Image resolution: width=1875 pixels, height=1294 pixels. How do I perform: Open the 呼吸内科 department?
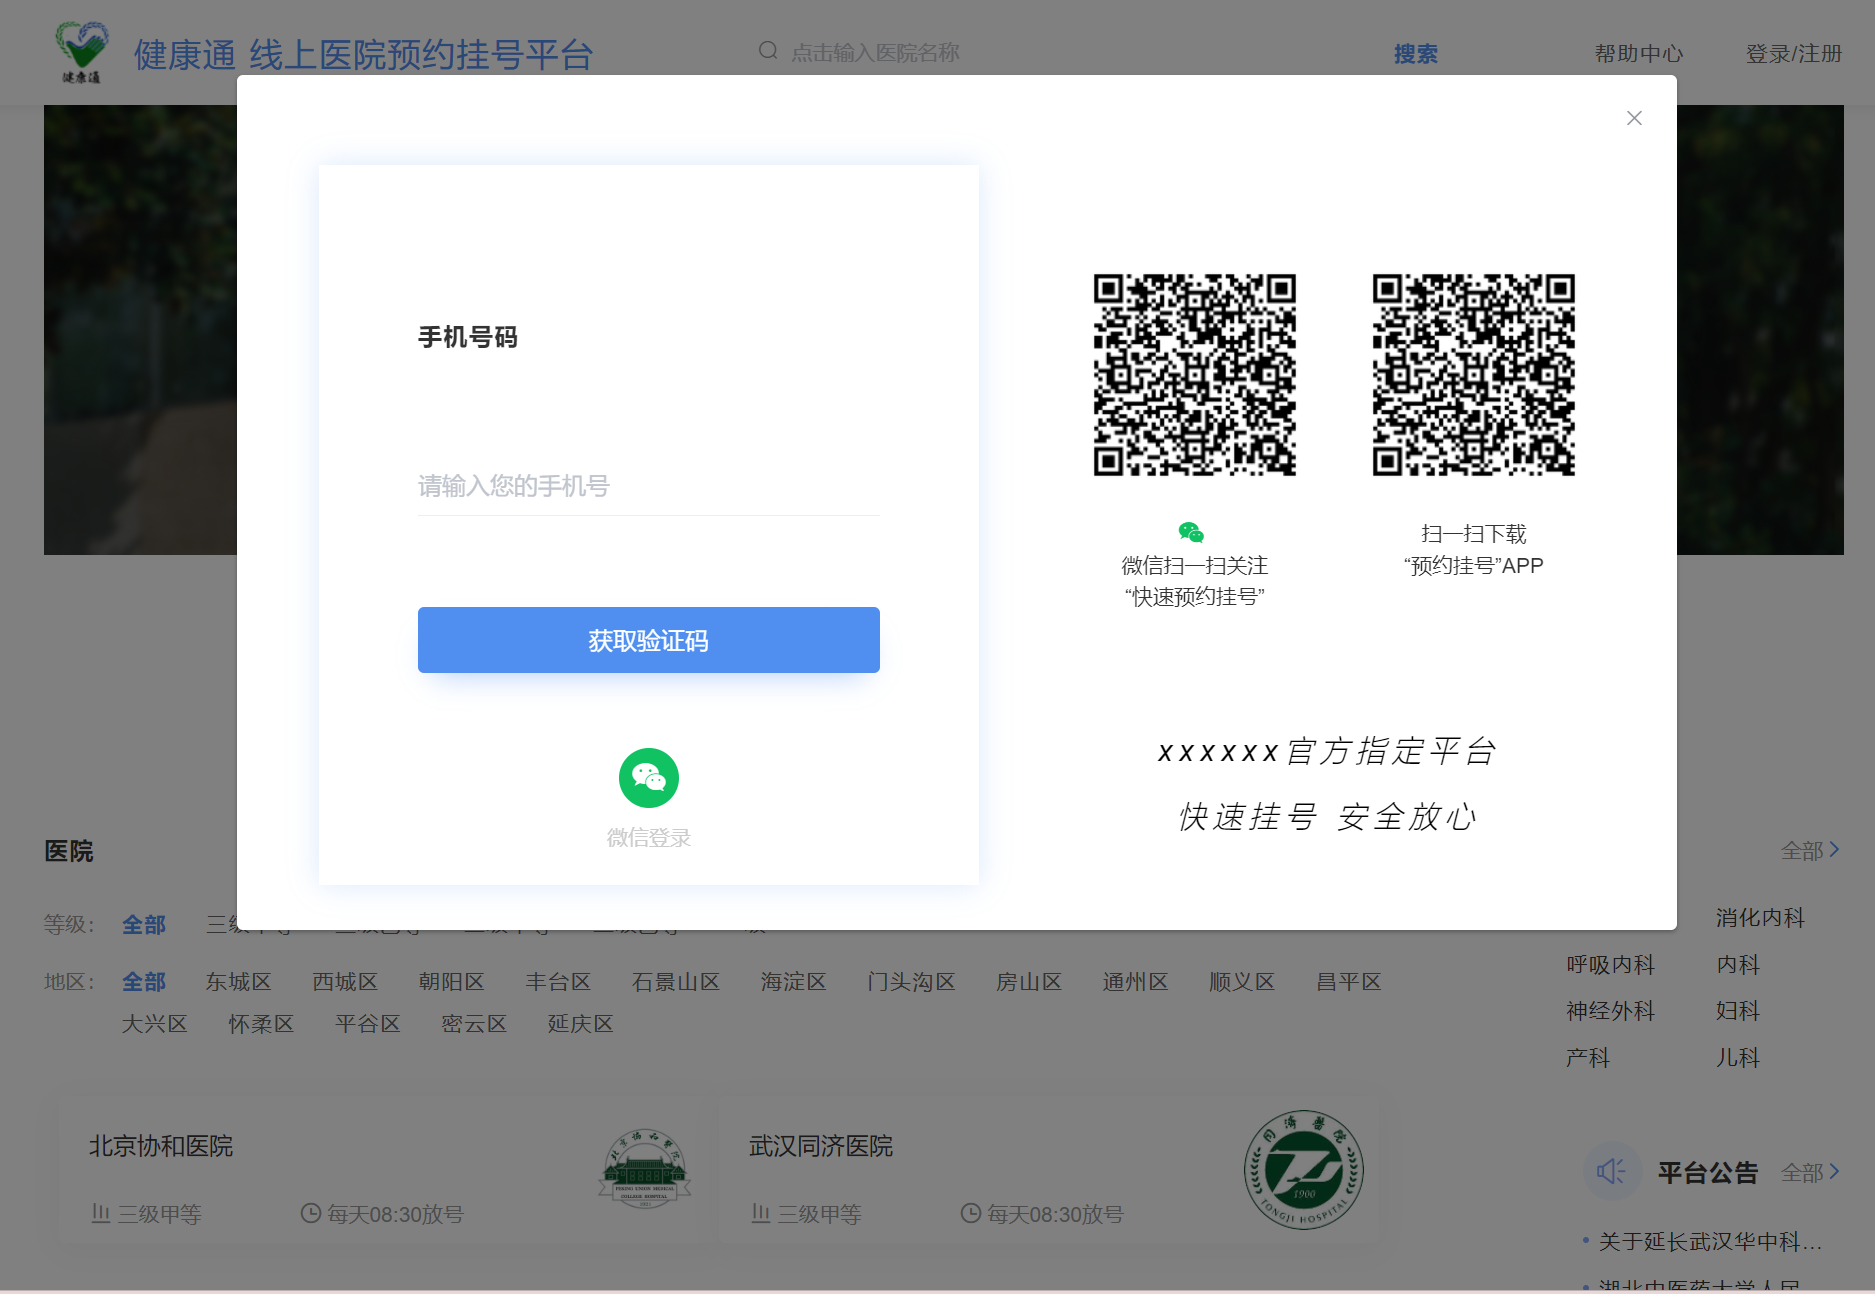(x=1610, y=965)
